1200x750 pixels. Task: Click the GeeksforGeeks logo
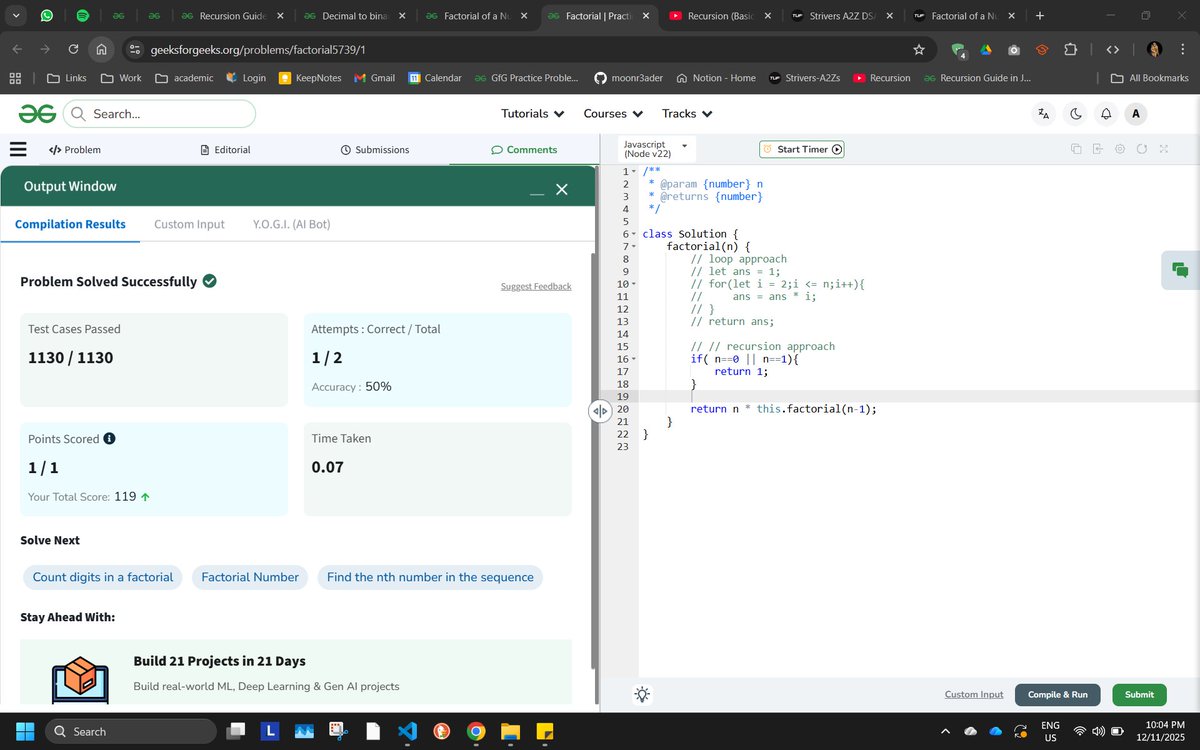tap(37, 114)
